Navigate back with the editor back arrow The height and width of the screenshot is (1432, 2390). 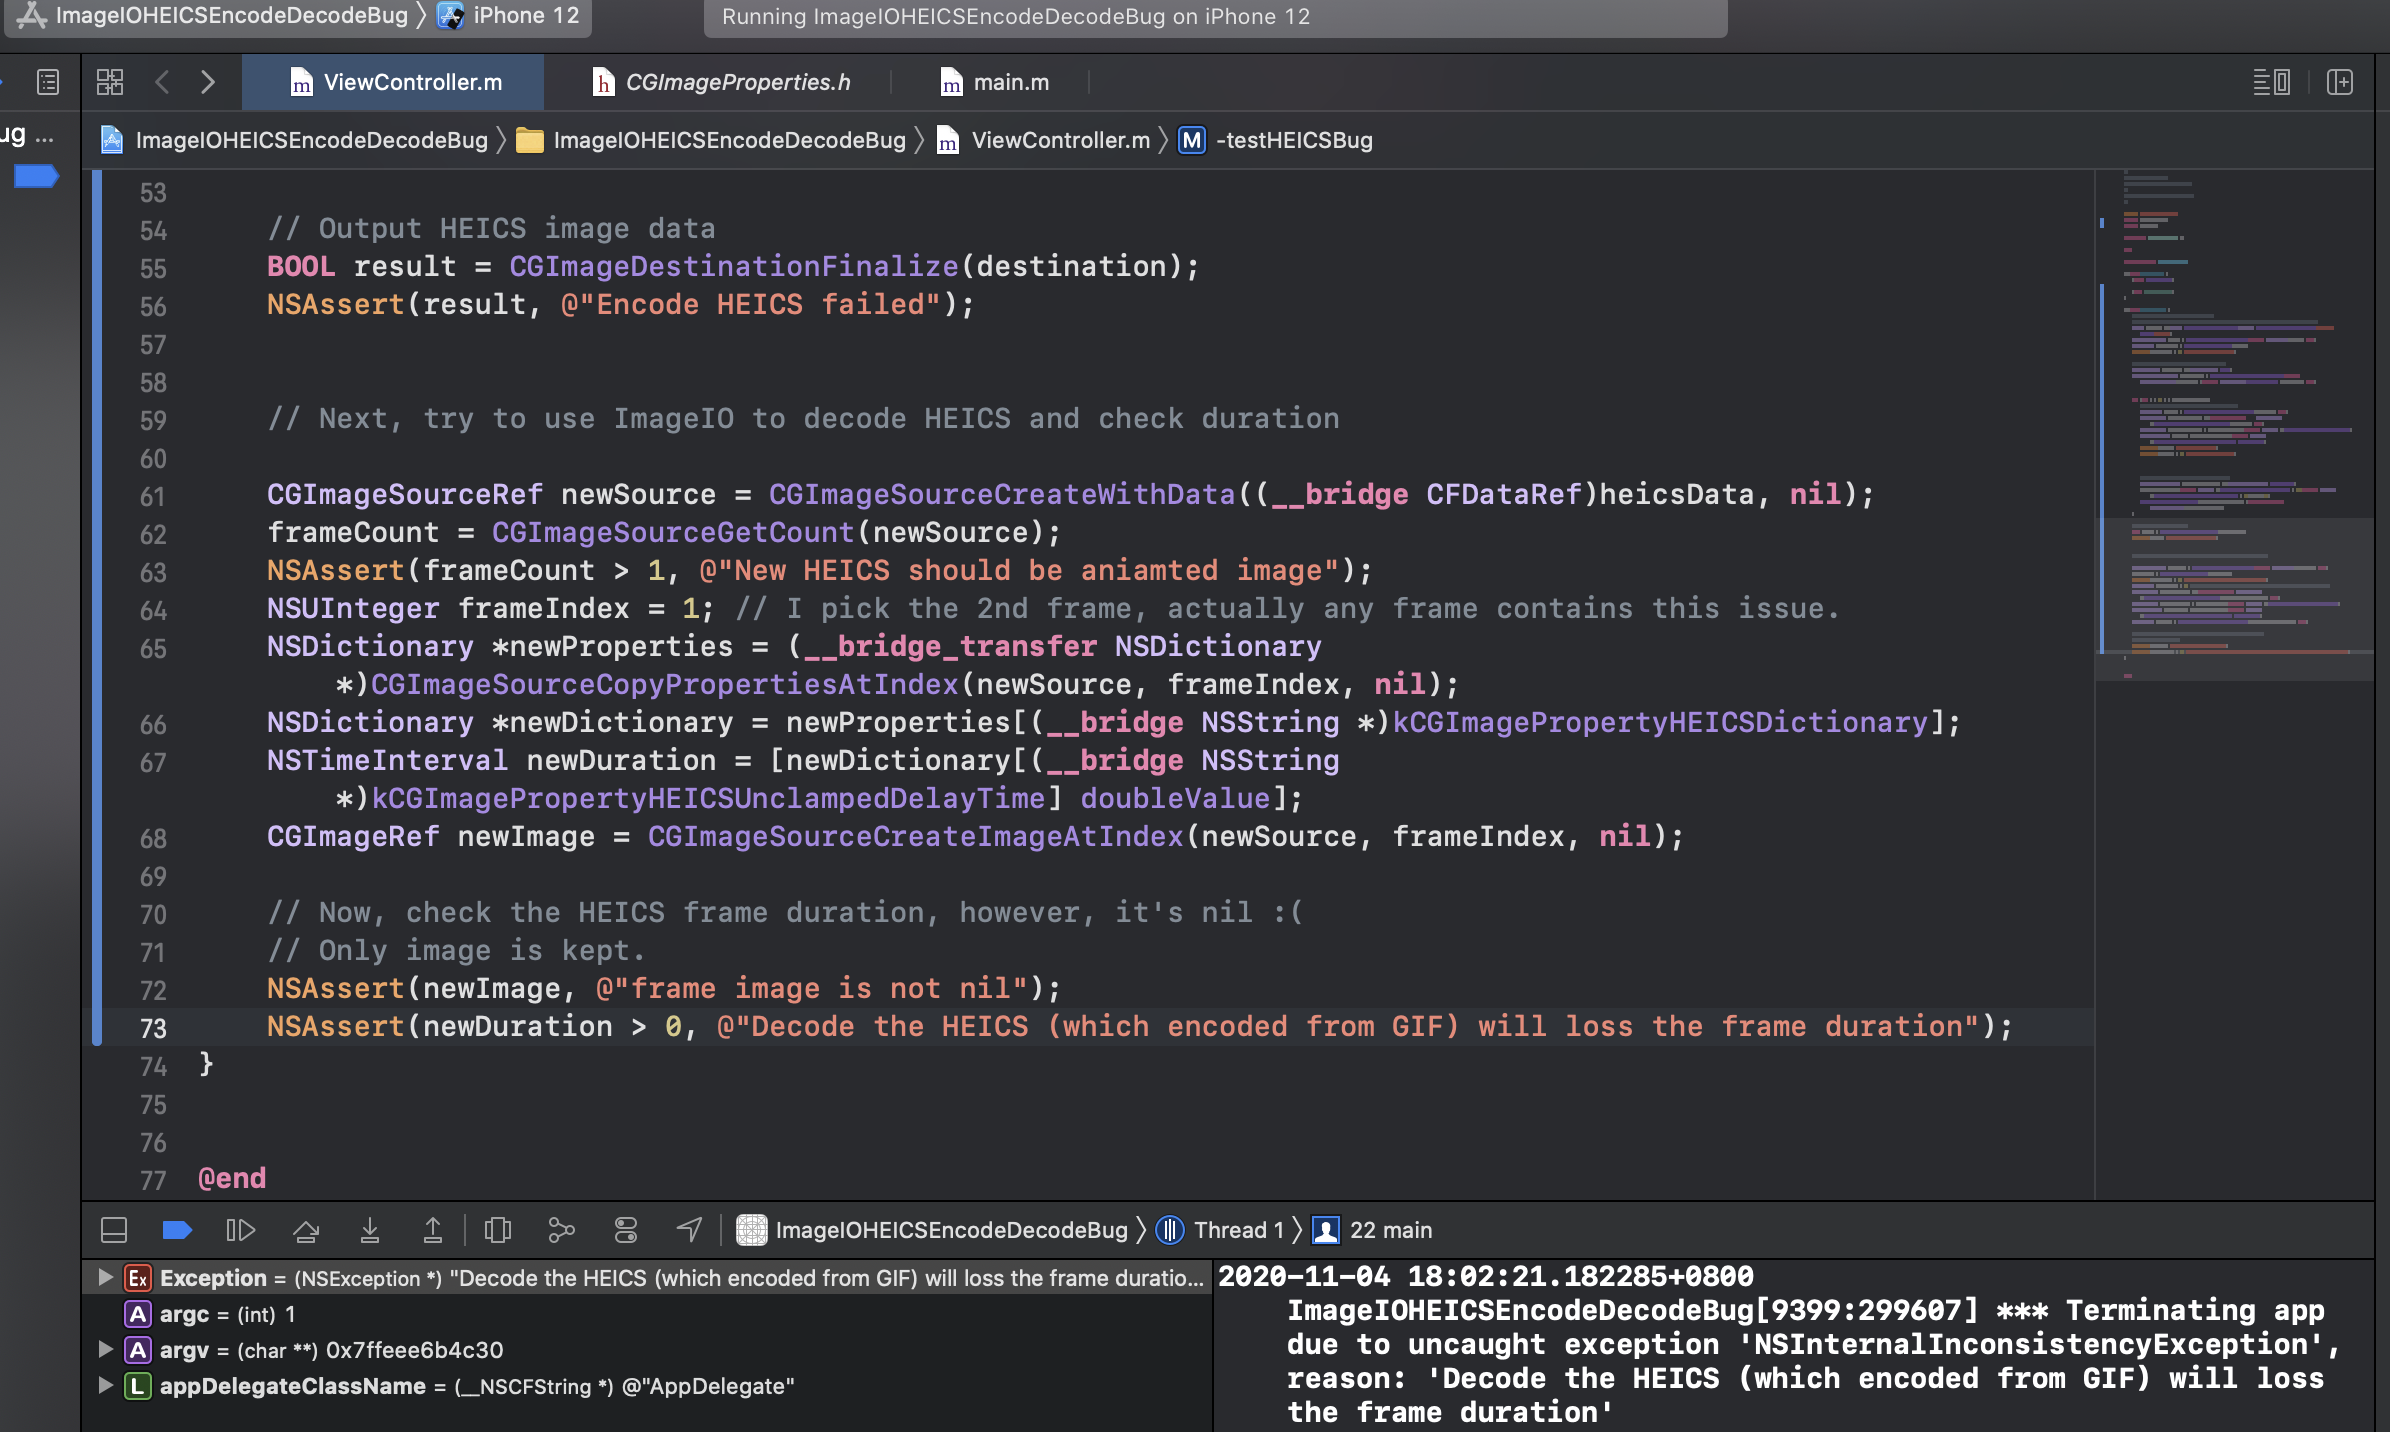point(163,82)
